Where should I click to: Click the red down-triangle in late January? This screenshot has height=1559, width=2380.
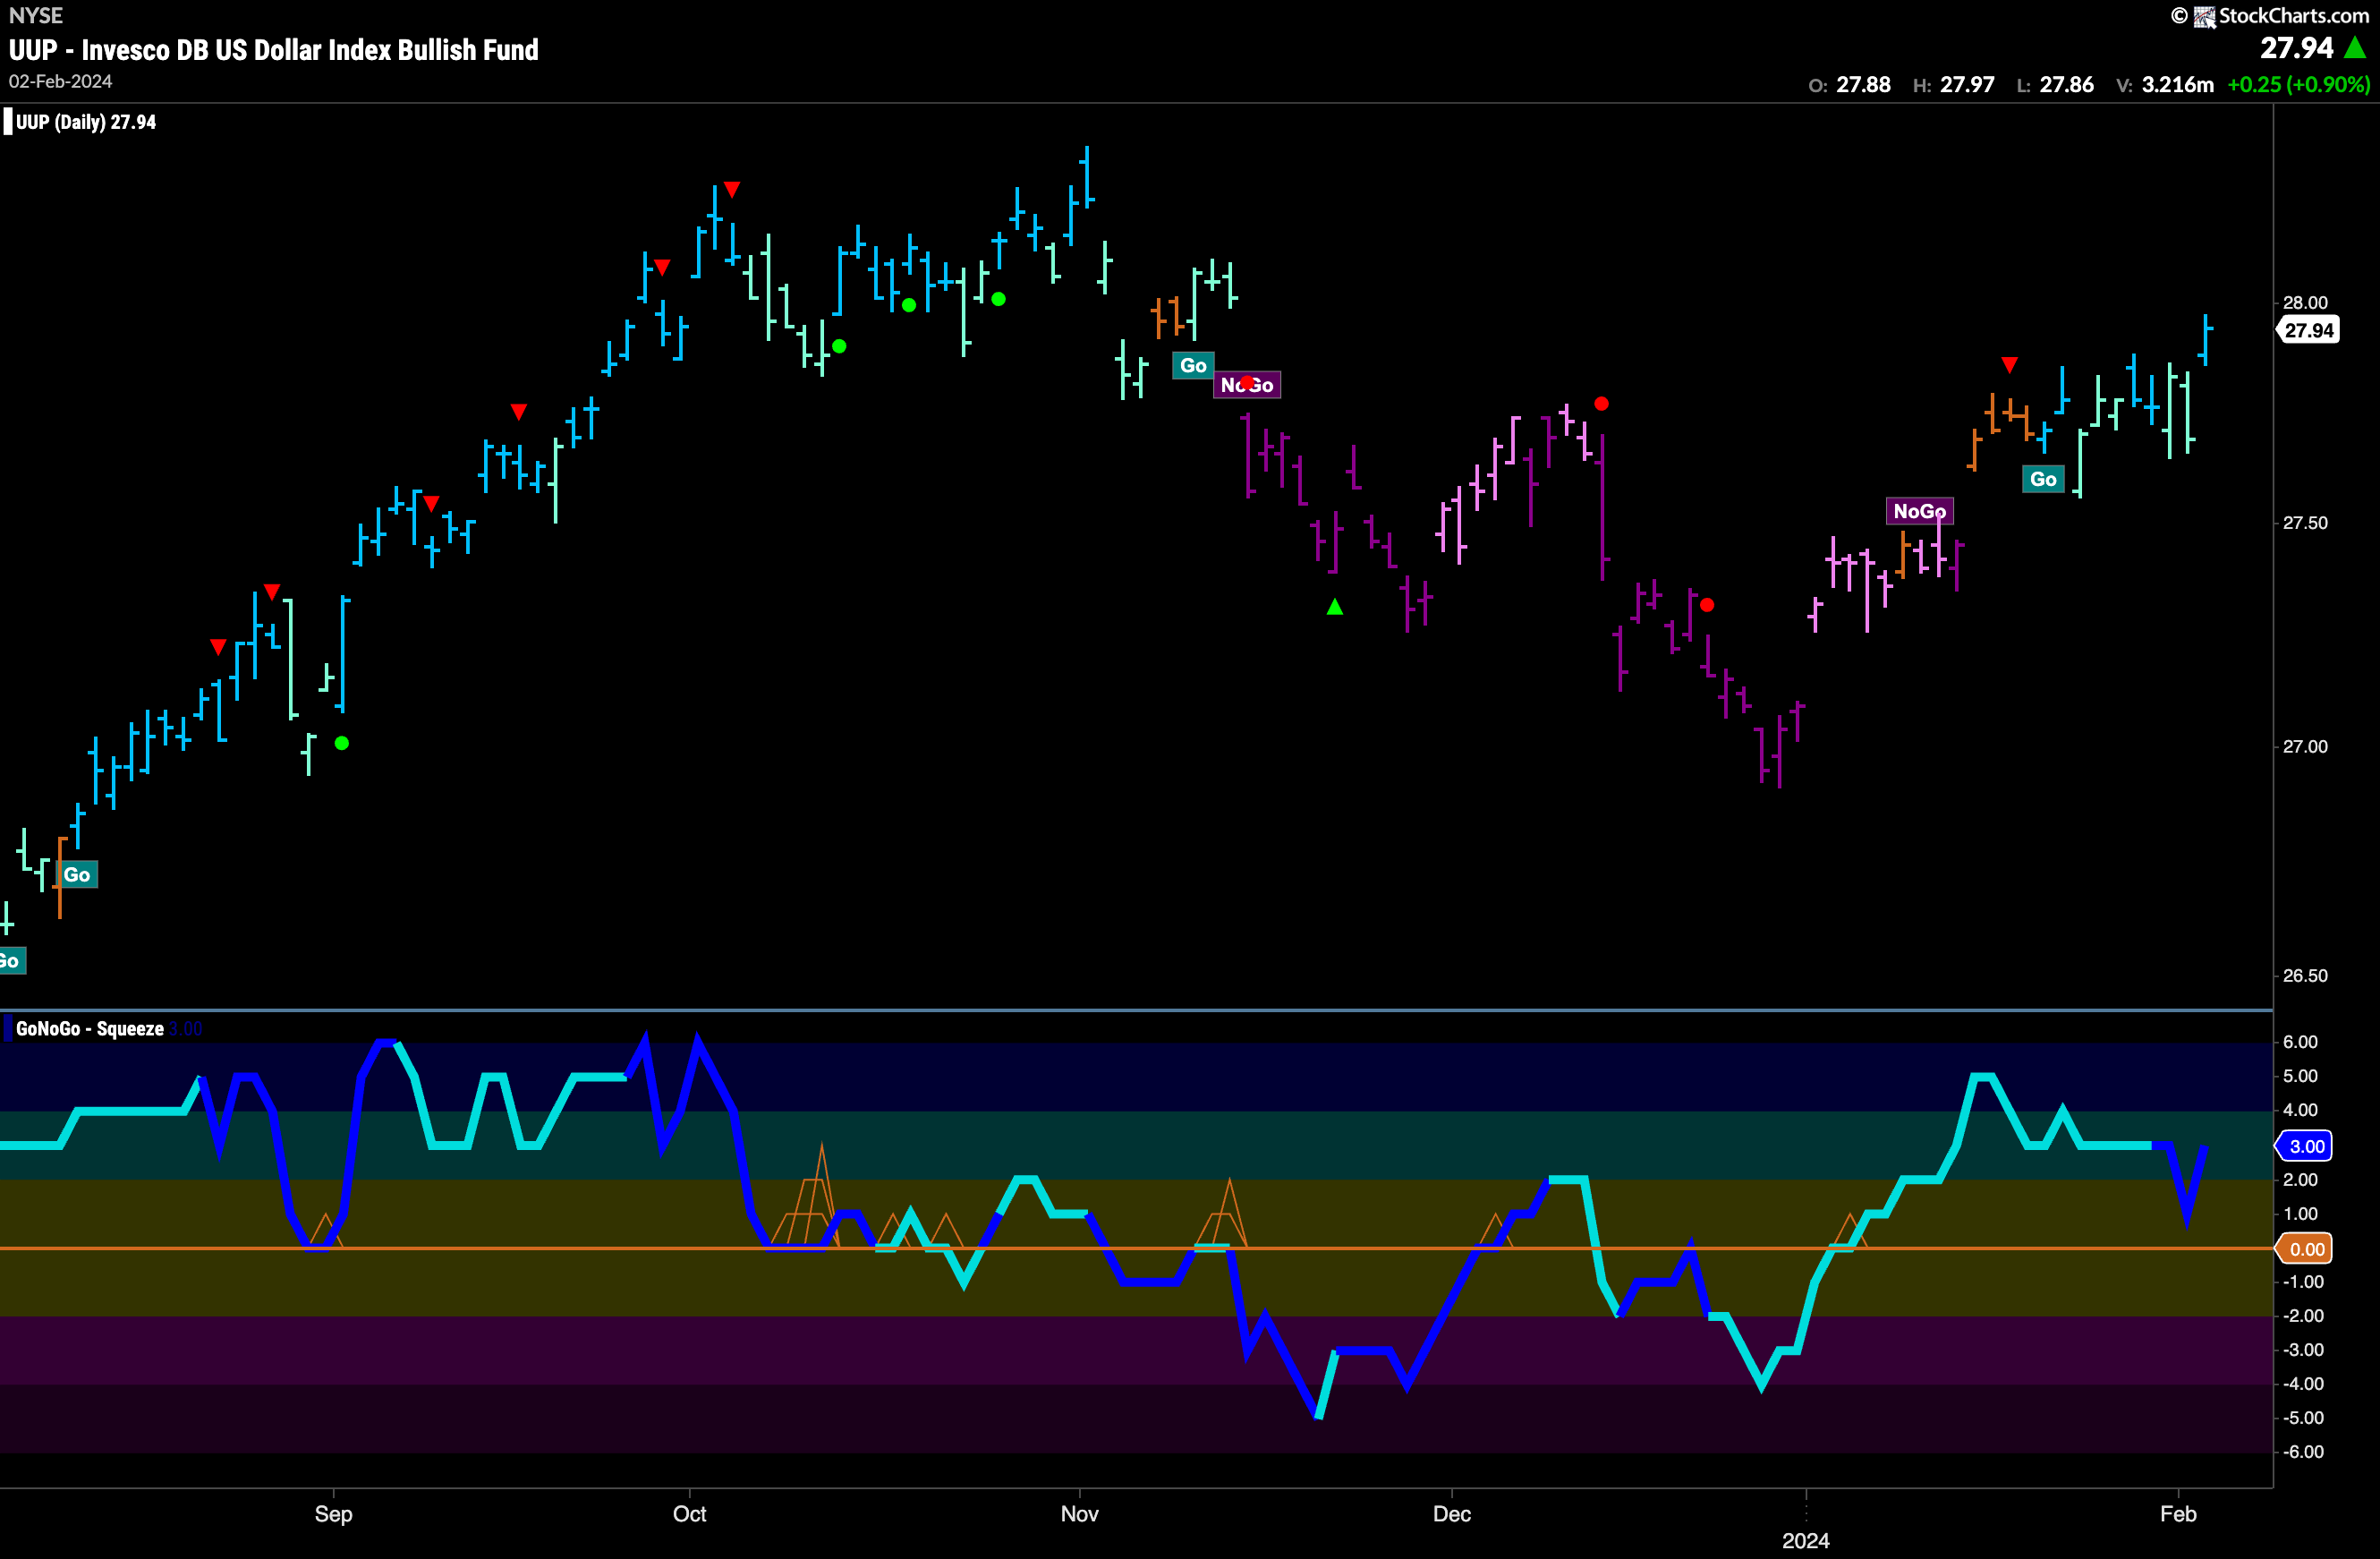2010,365
